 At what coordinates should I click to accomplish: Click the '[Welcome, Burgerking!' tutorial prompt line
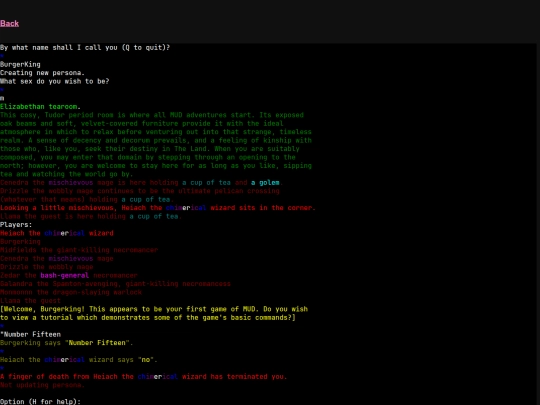point(154,309)
